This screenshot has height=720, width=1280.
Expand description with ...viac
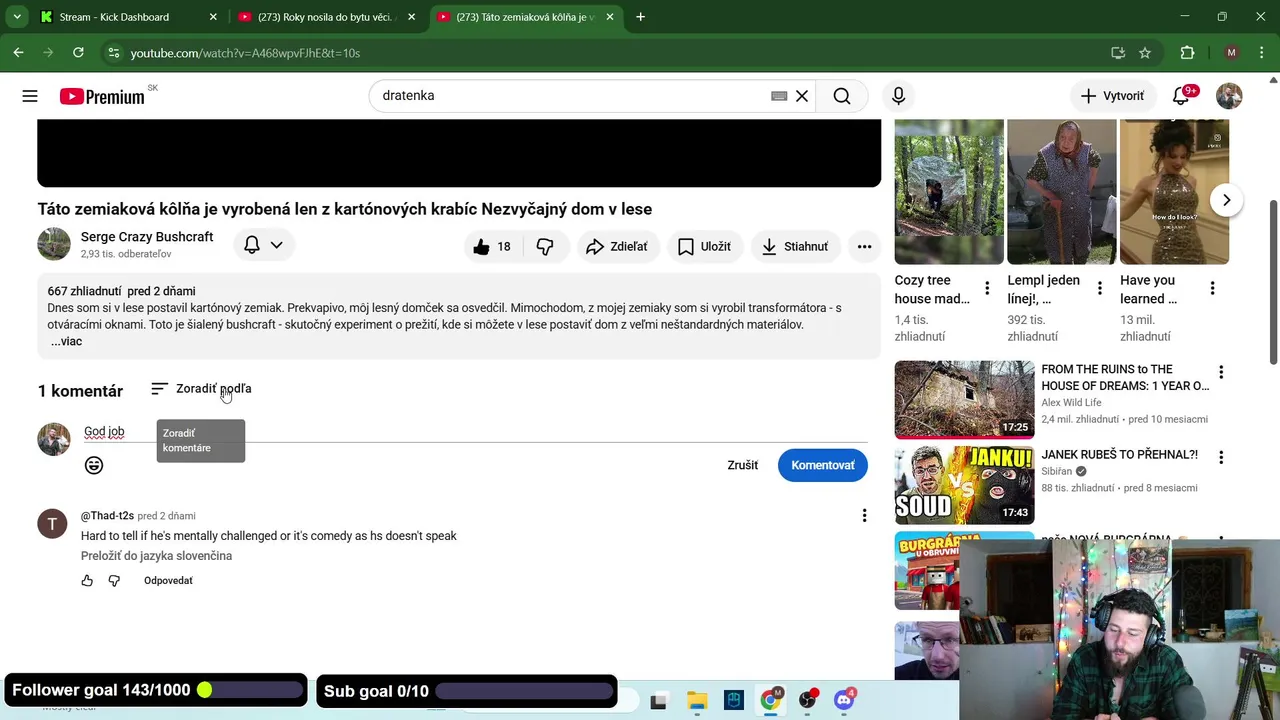(x=66, y=342)
